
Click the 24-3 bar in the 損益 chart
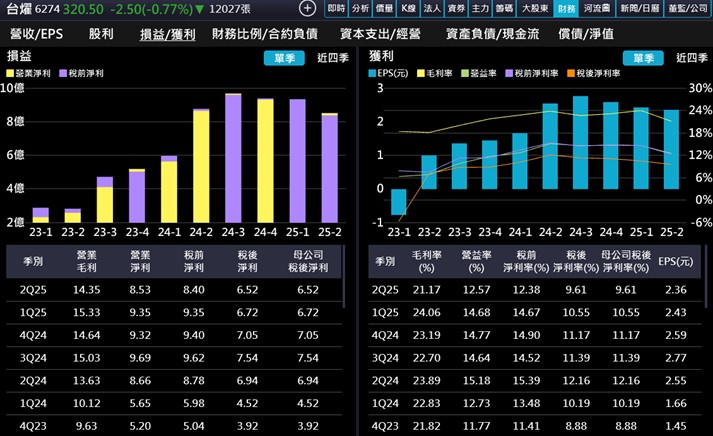(x=233, y=158)
